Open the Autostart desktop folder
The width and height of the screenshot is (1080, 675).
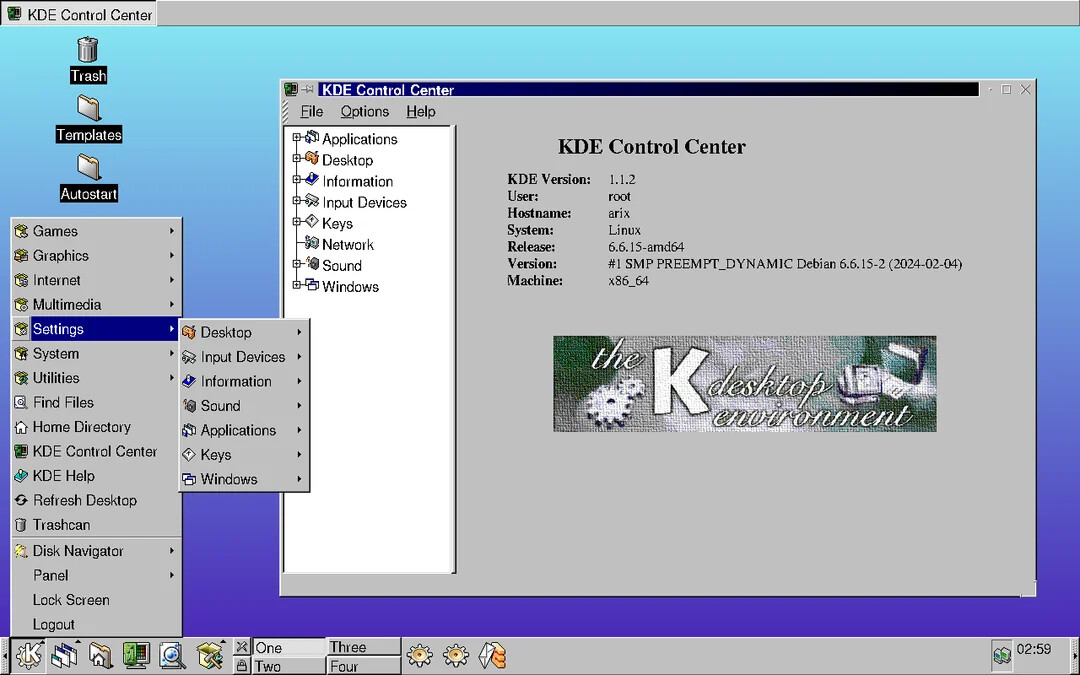pos(88,168)
